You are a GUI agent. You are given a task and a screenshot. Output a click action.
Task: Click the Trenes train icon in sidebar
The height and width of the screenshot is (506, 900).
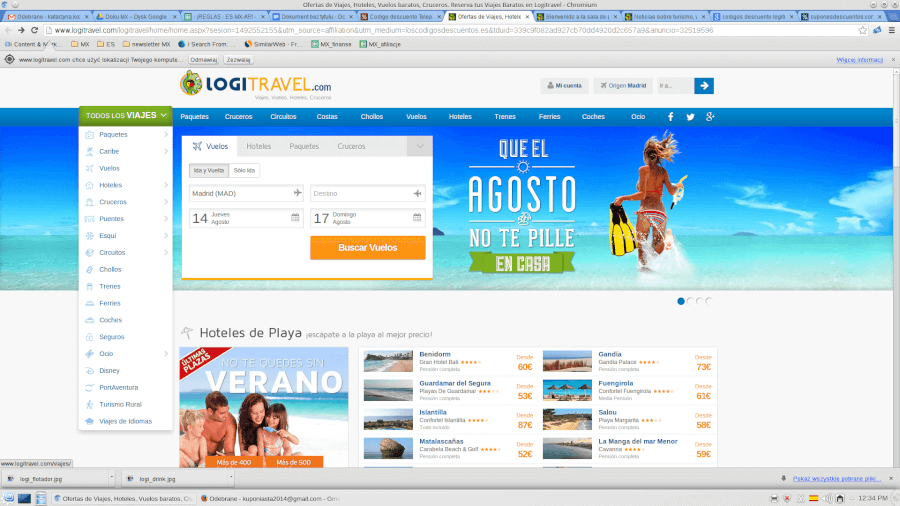click(90, 286)
